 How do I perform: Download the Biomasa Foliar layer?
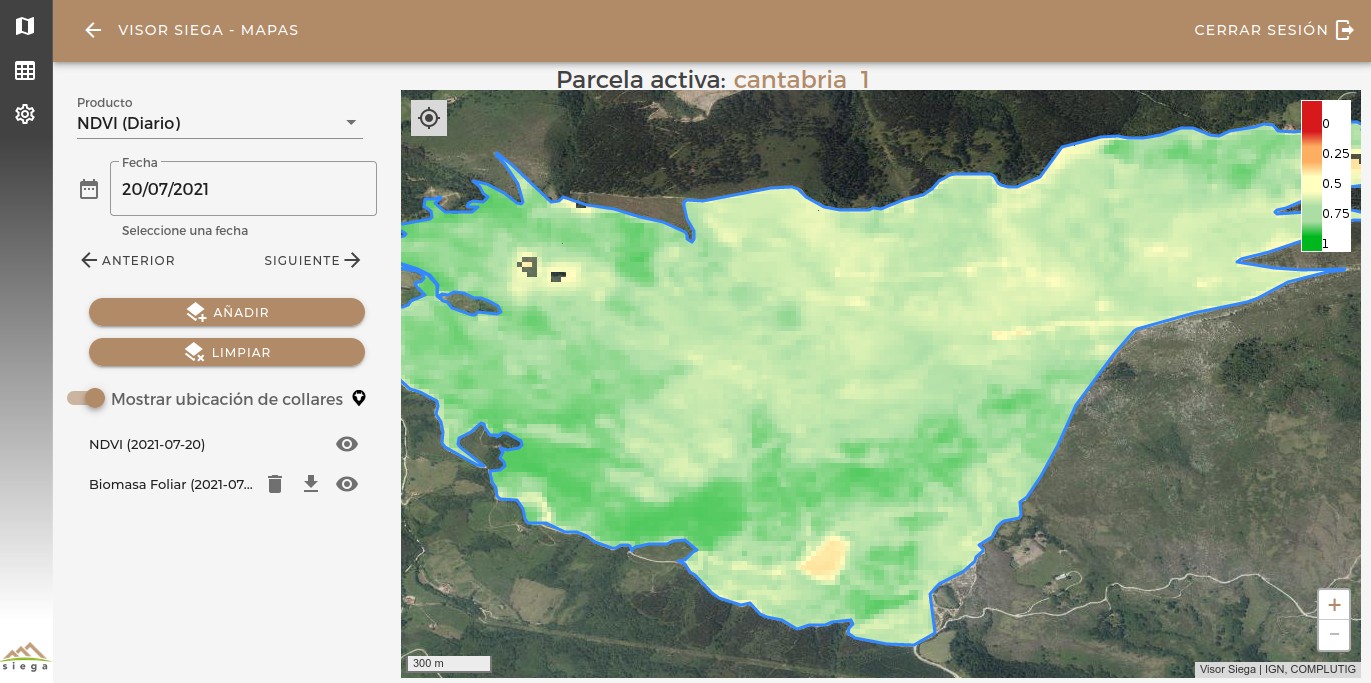(x=311, y=484)
